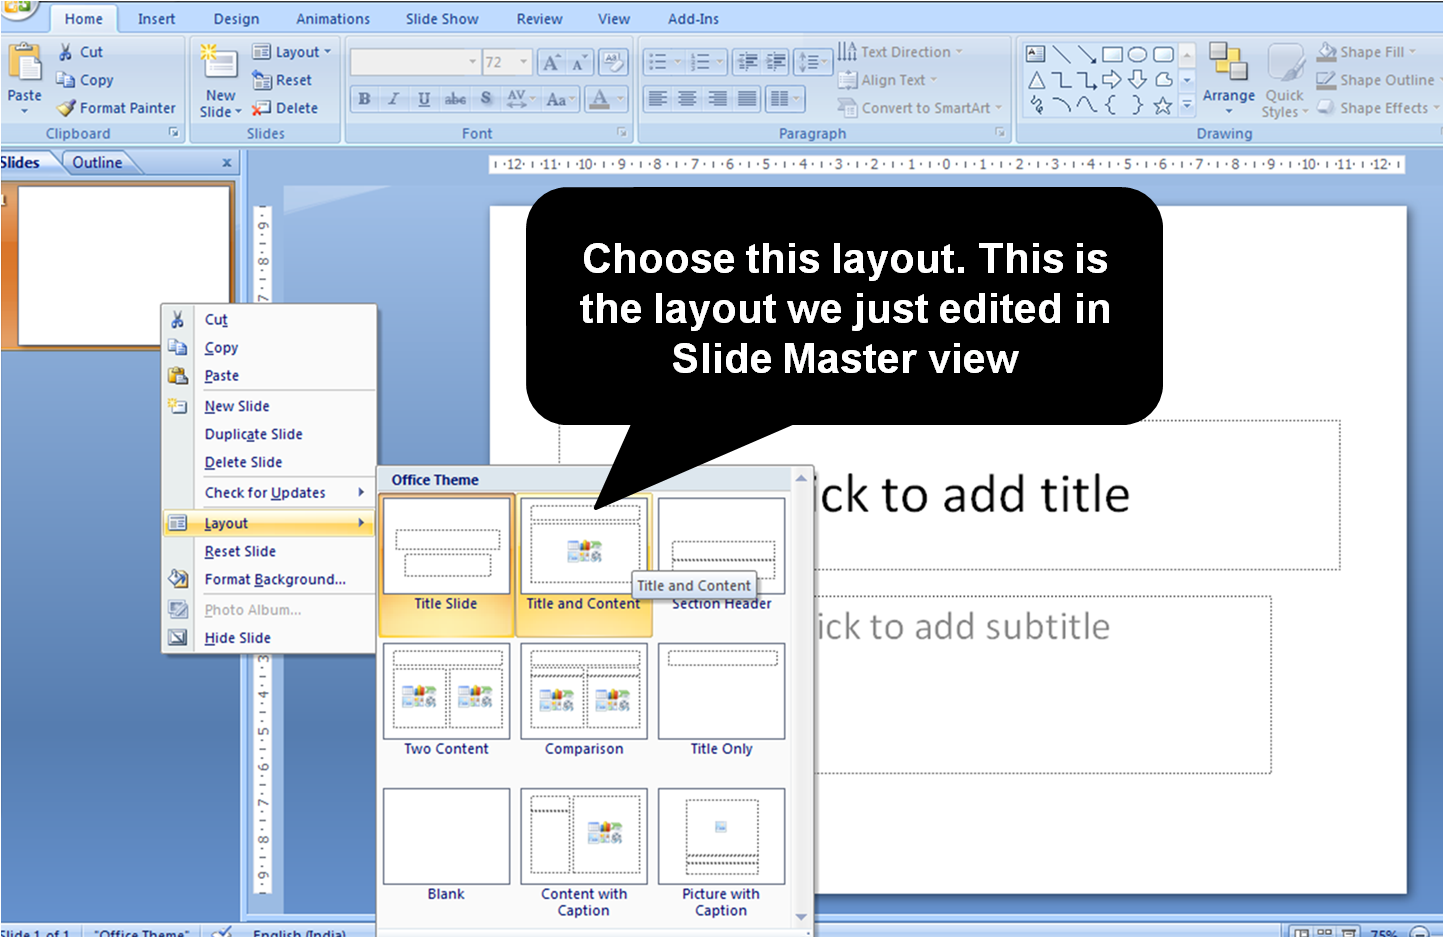Select the Title and Content layout thumbnail
1444x938 pixels.
(583, 545)
